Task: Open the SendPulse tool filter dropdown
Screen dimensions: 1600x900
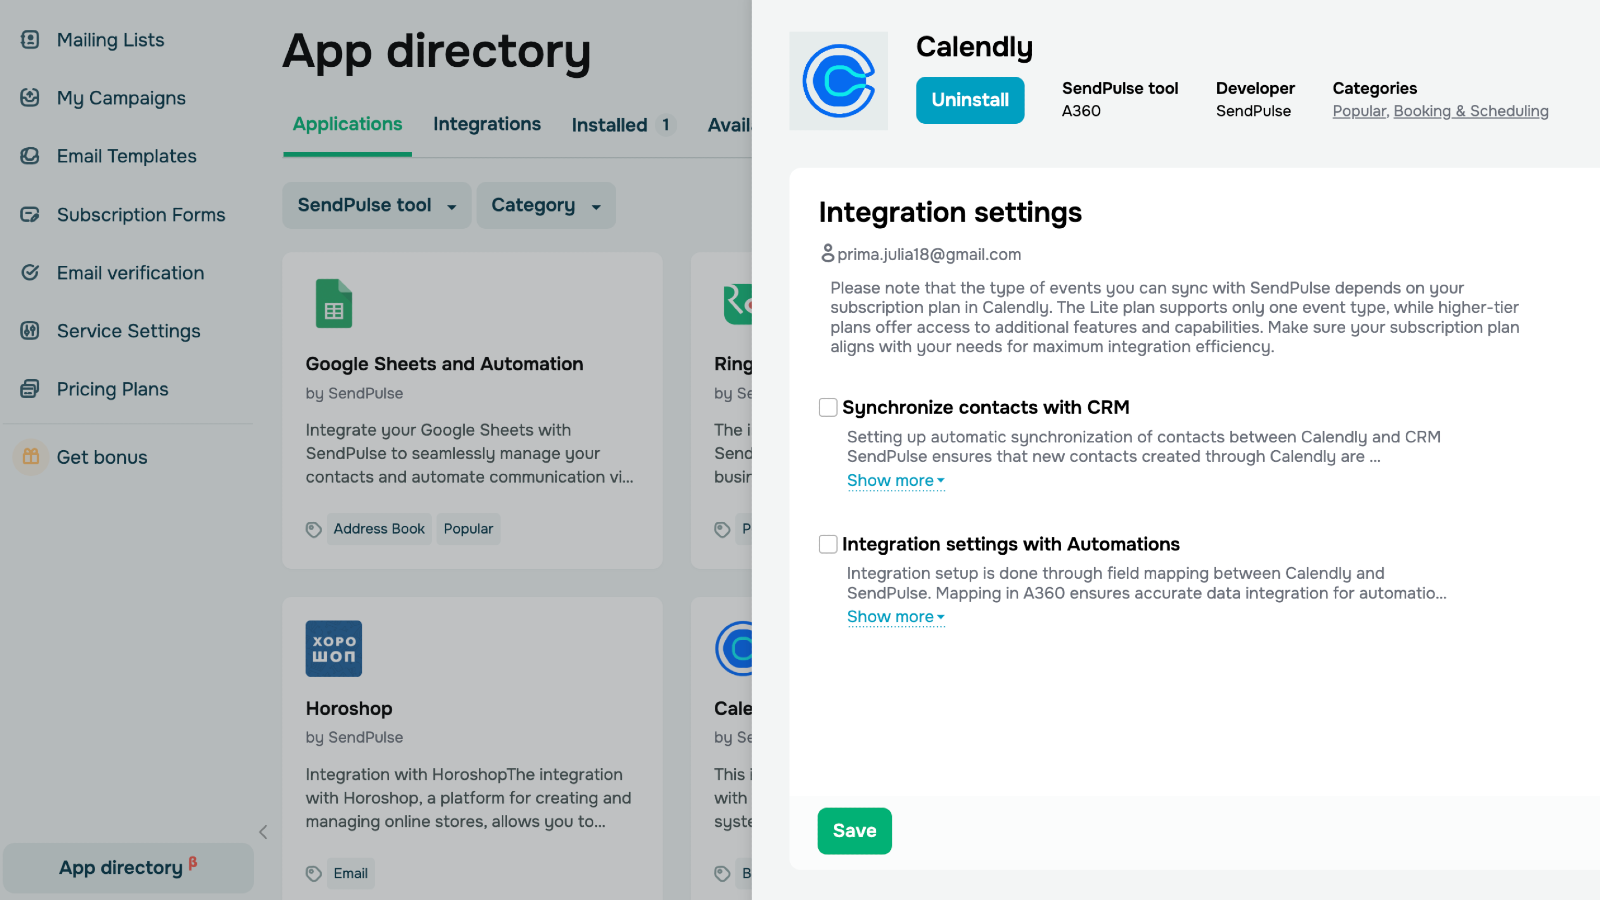Action: pyautogui.click(x=376, y=205)
